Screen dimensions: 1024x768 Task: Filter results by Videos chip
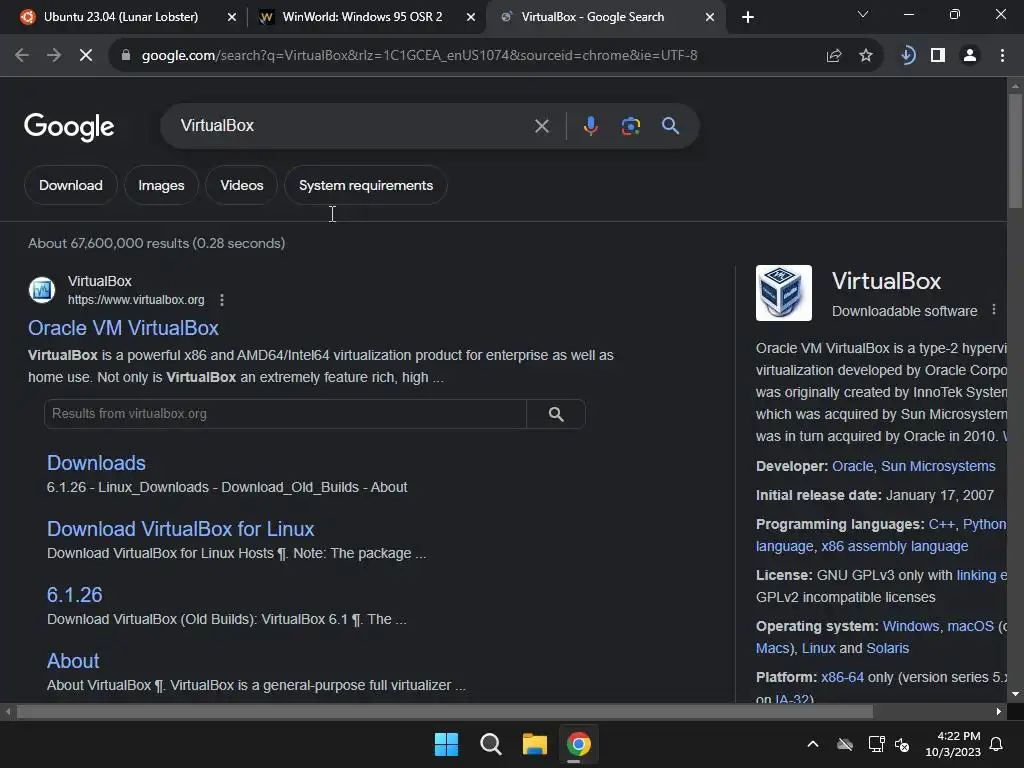(242, 185)
